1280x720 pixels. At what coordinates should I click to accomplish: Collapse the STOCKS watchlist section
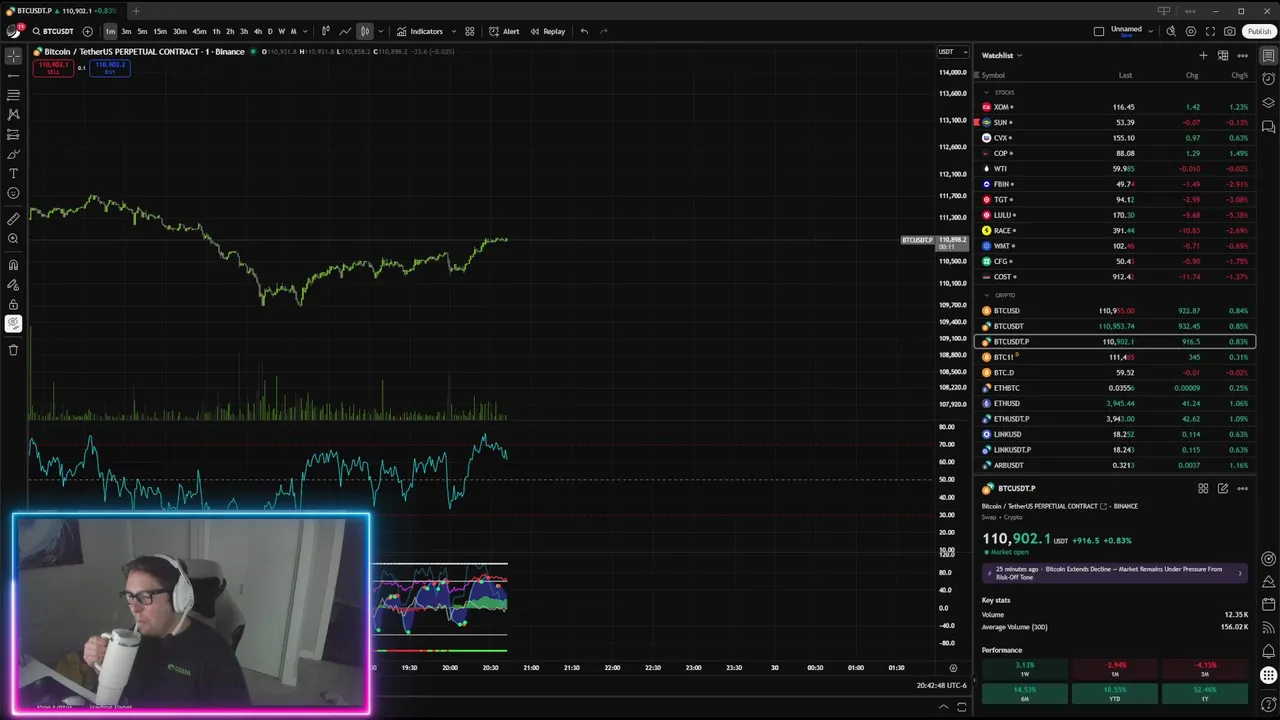click(x=986, y=92)
